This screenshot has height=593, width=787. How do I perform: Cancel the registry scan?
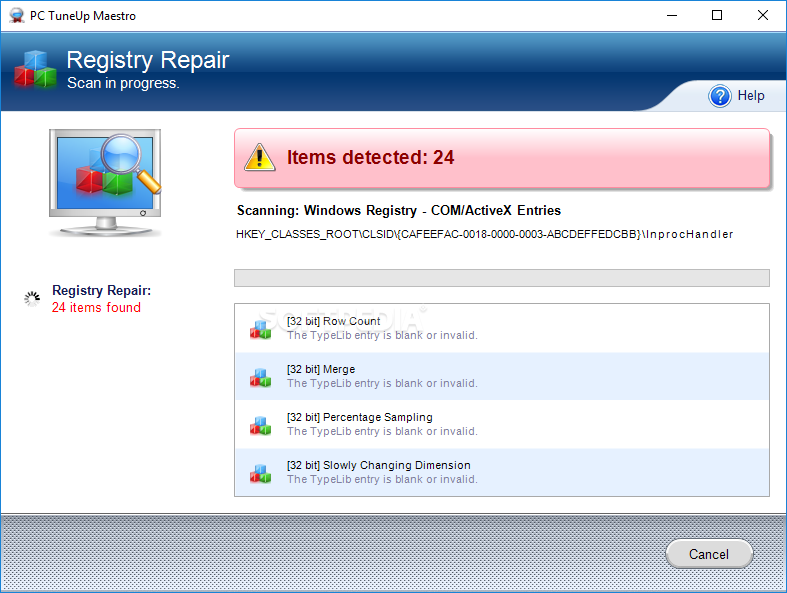click(709, 554)
